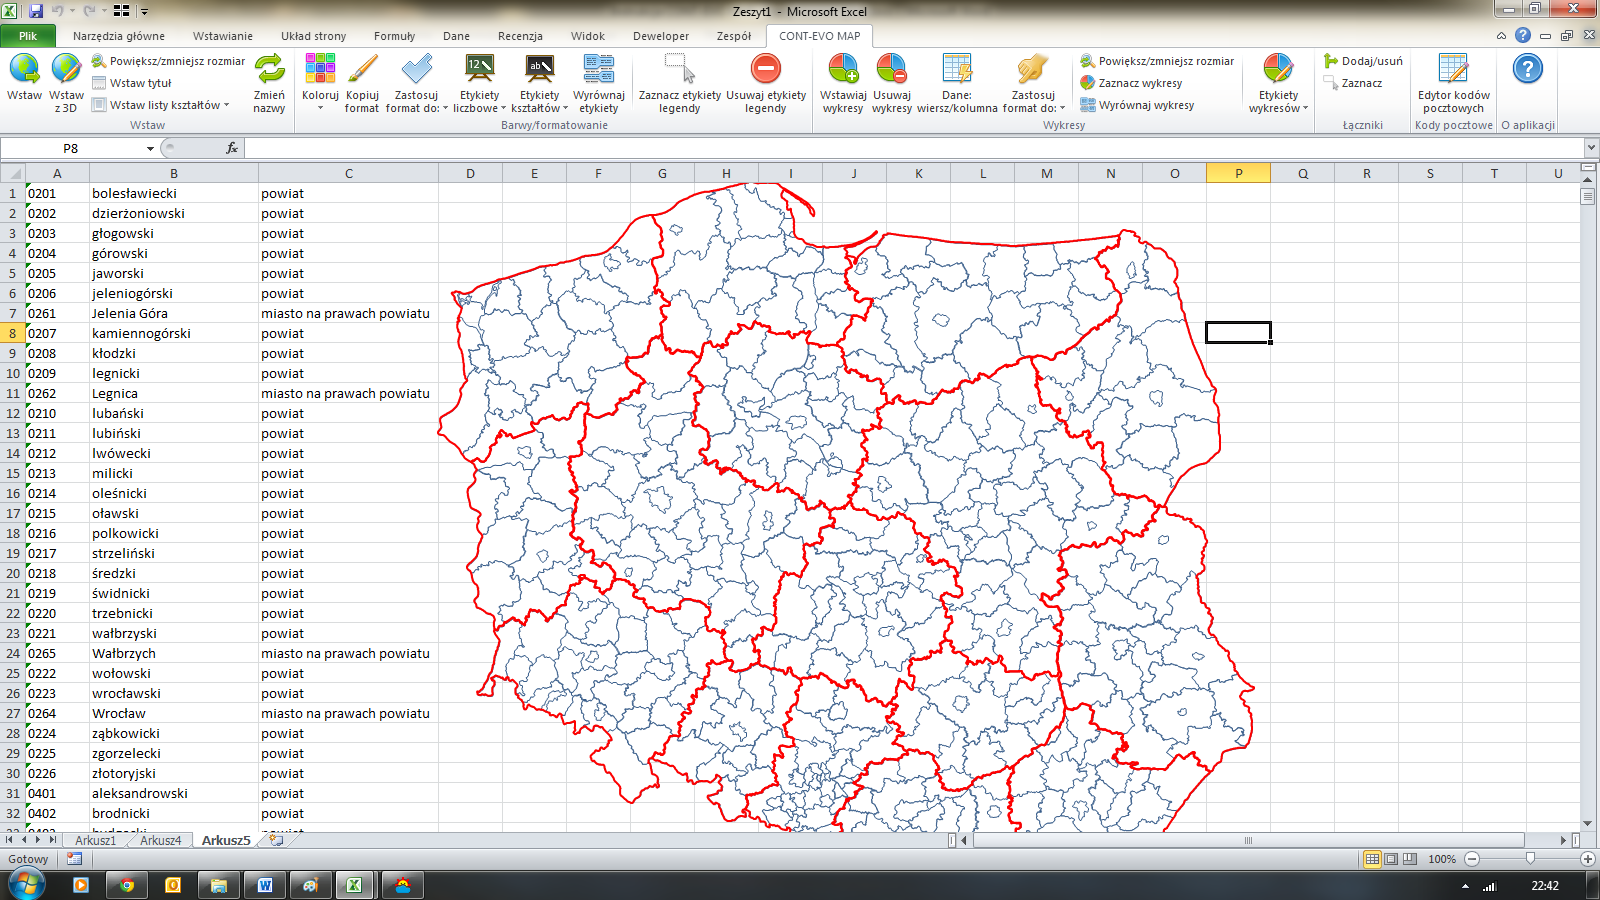Click the Wstaw map insert icon
The image size is (1600, 900).
point(24,70)
